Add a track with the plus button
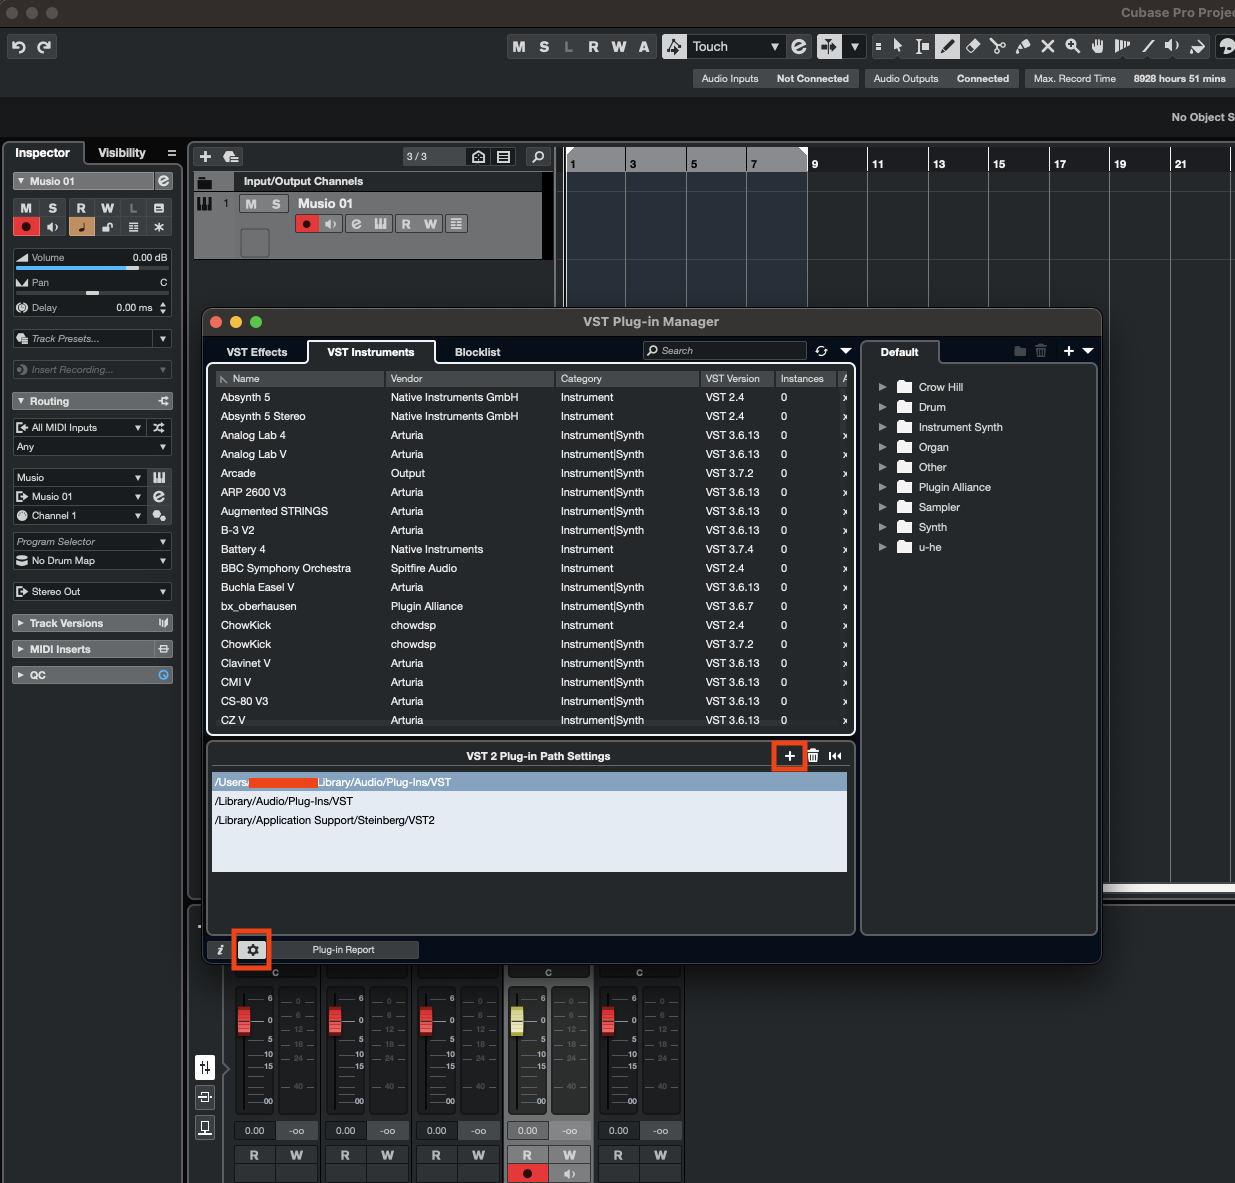1235x1183 pixels. [205, 157]
